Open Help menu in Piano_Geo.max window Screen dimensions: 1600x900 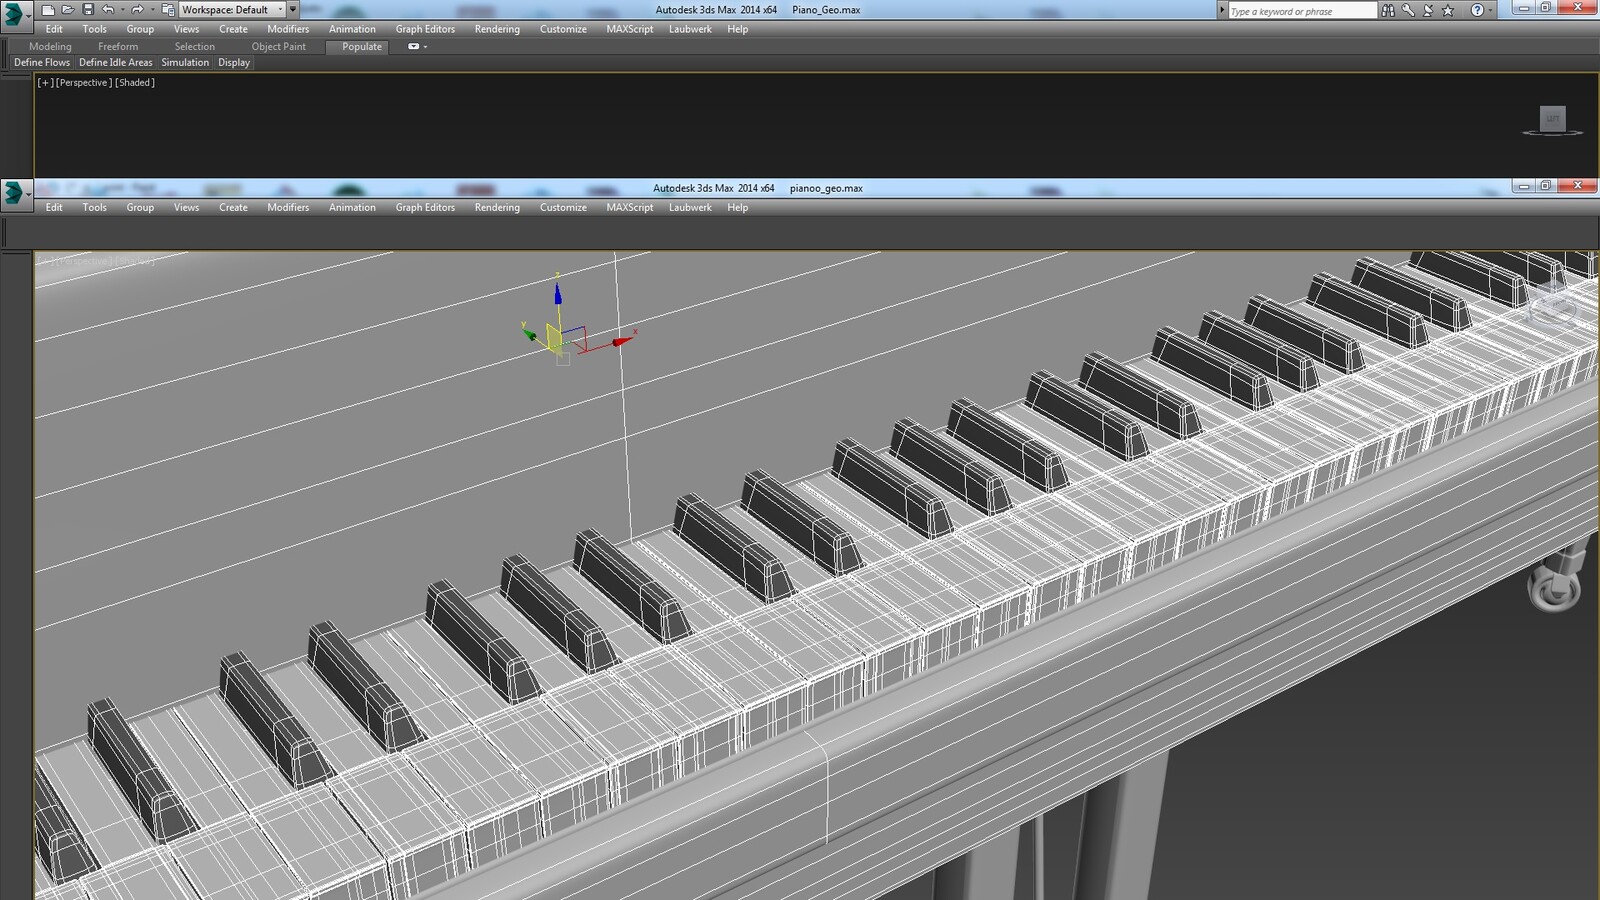[737, 29]
